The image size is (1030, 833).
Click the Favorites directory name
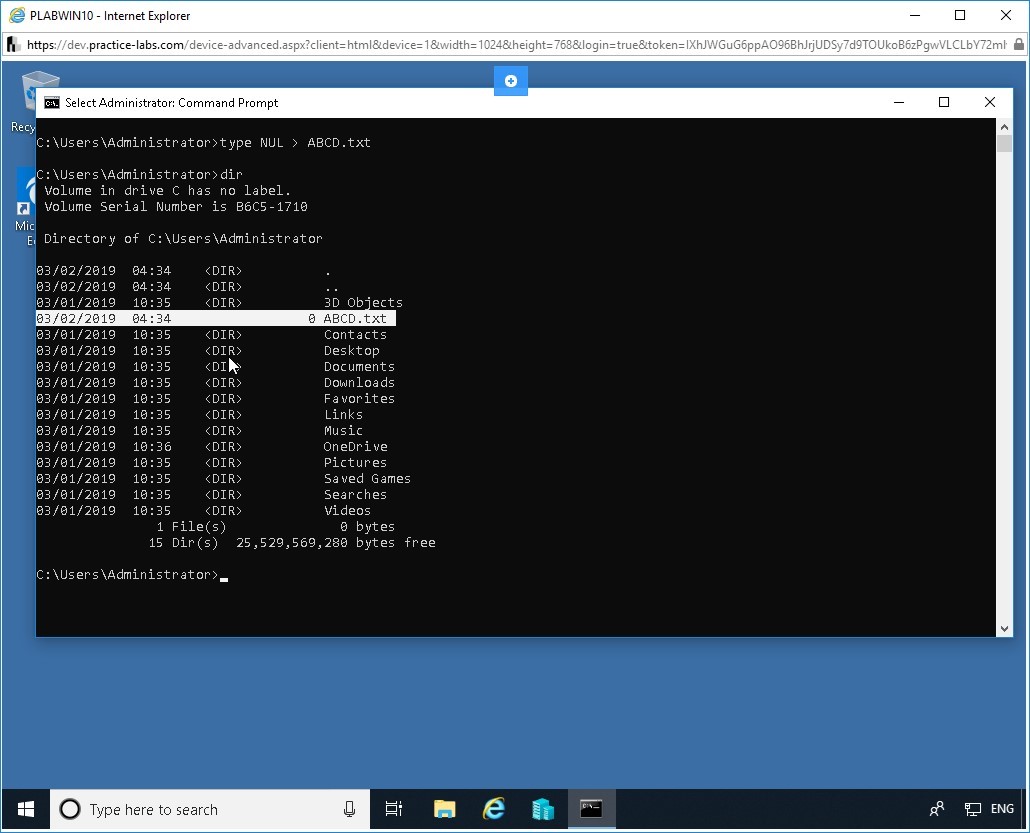[359, 399]
